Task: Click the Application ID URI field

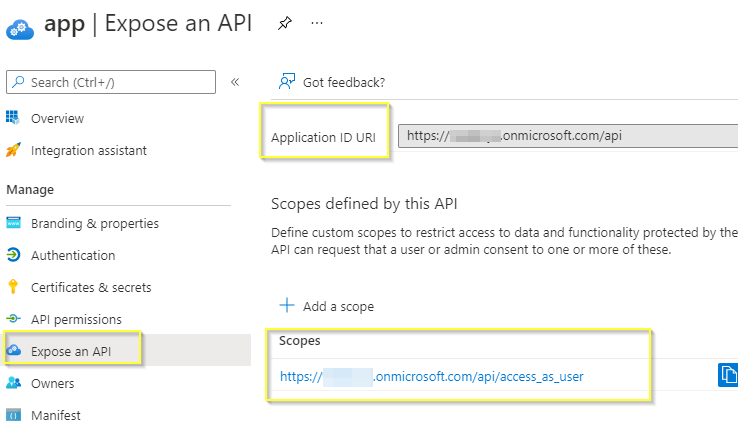Action: tap(568, 136)
